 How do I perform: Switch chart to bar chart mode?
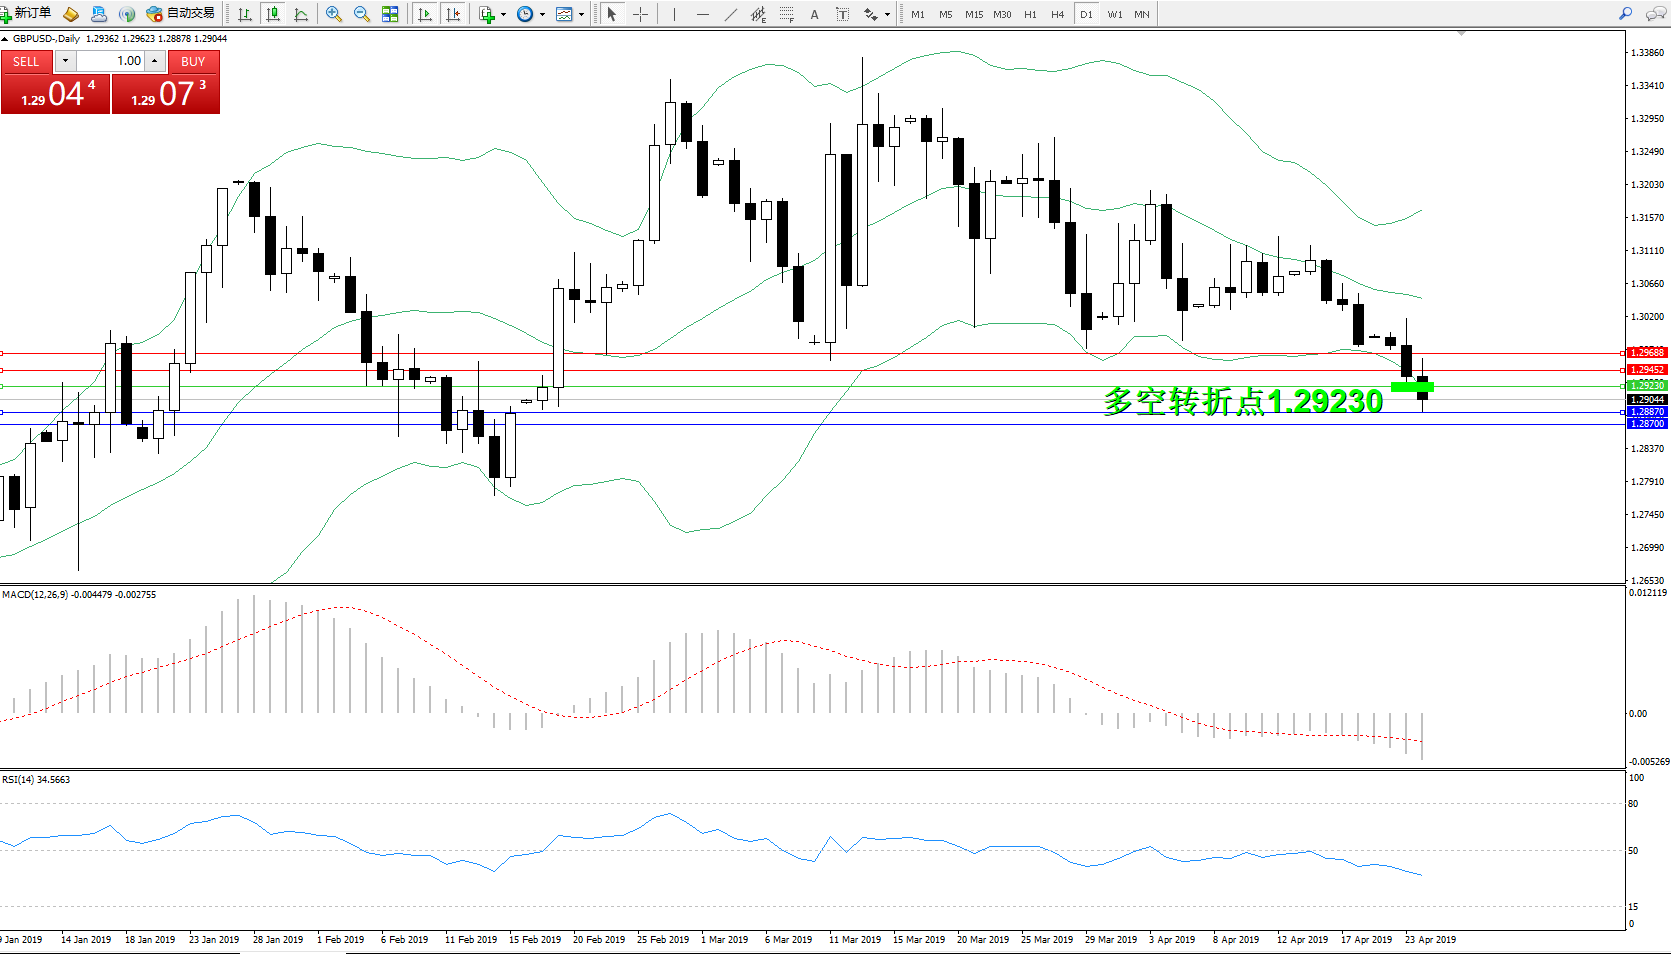pos(244,14)
